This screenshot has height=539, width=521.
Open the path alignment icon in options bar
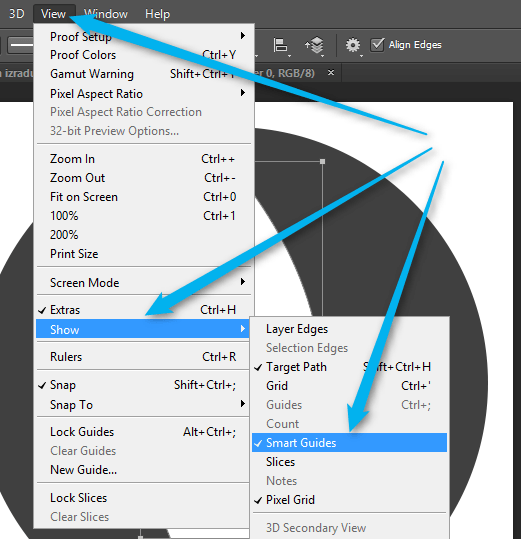[x=281, y=46]
